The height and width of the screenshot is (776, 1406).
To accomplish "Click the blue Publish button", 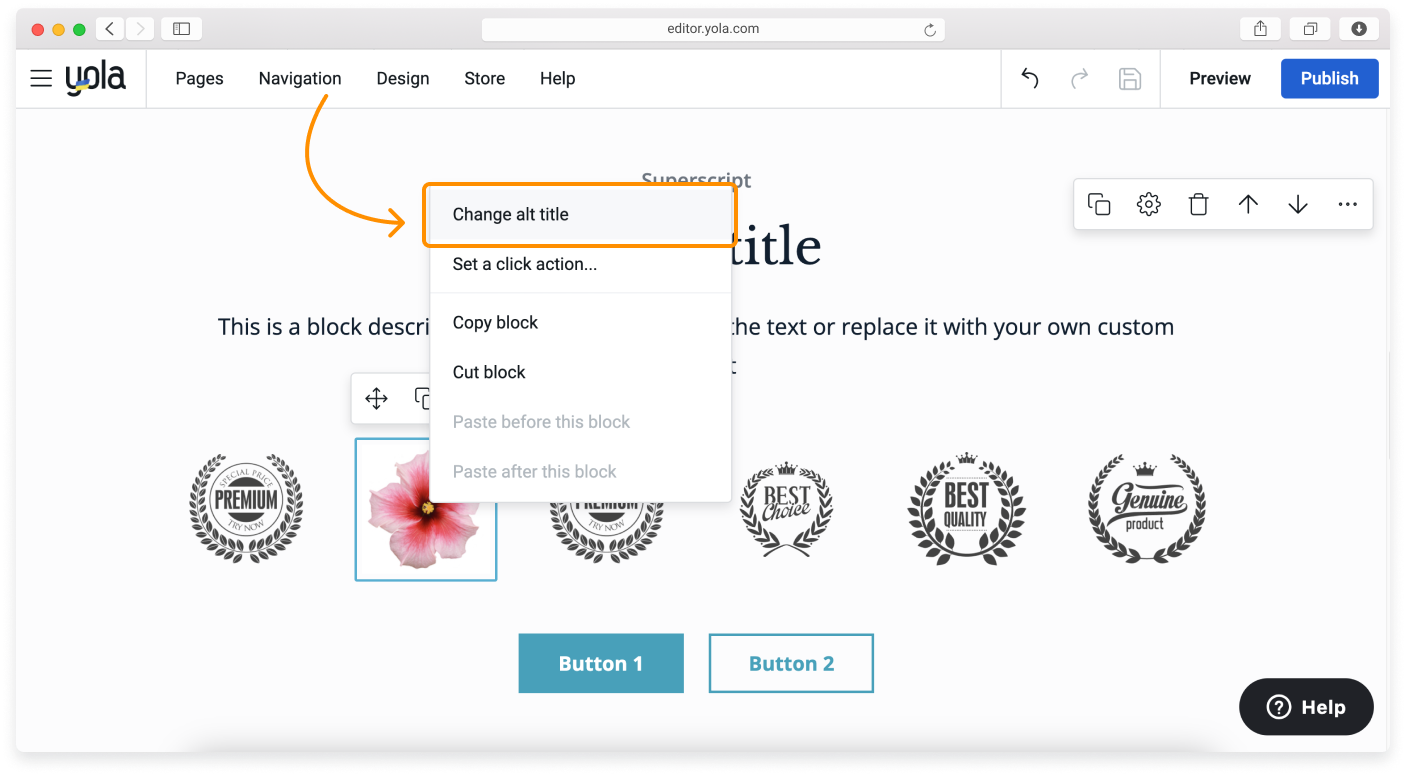I will tap(1329, 79).
